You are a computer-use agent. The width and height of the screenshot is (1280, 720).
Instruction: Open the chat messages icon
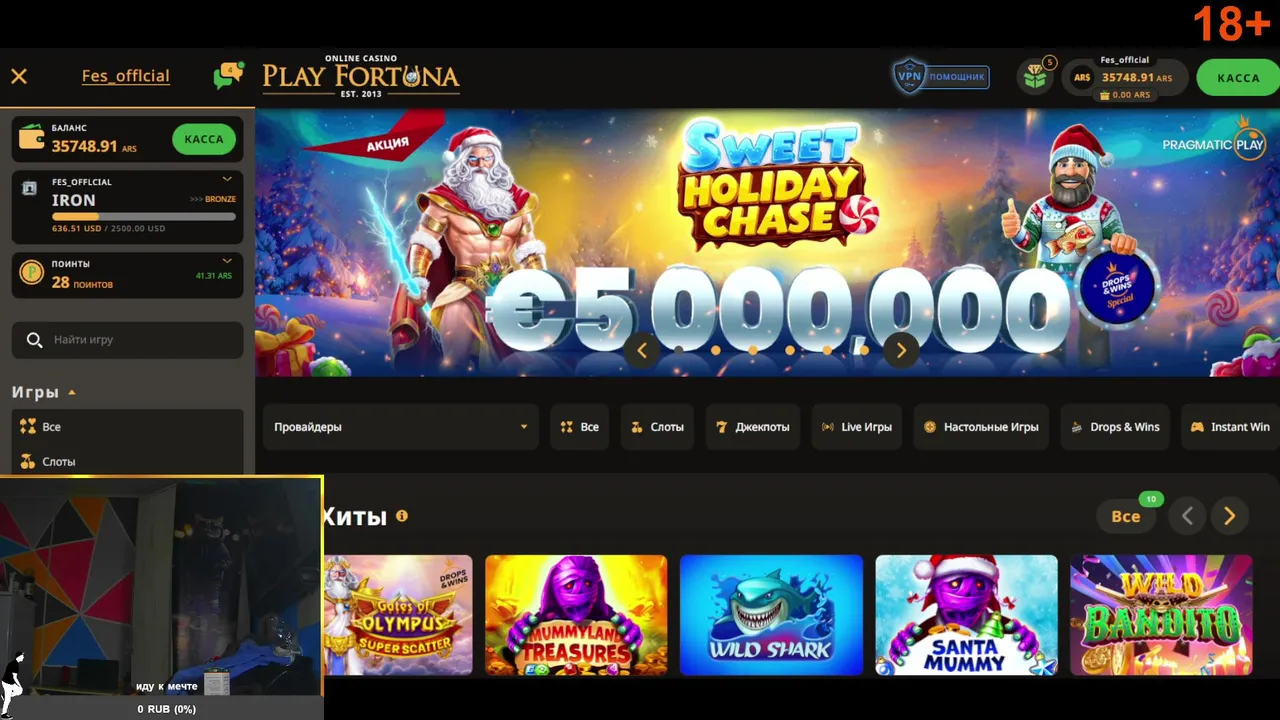click(228, 76)
